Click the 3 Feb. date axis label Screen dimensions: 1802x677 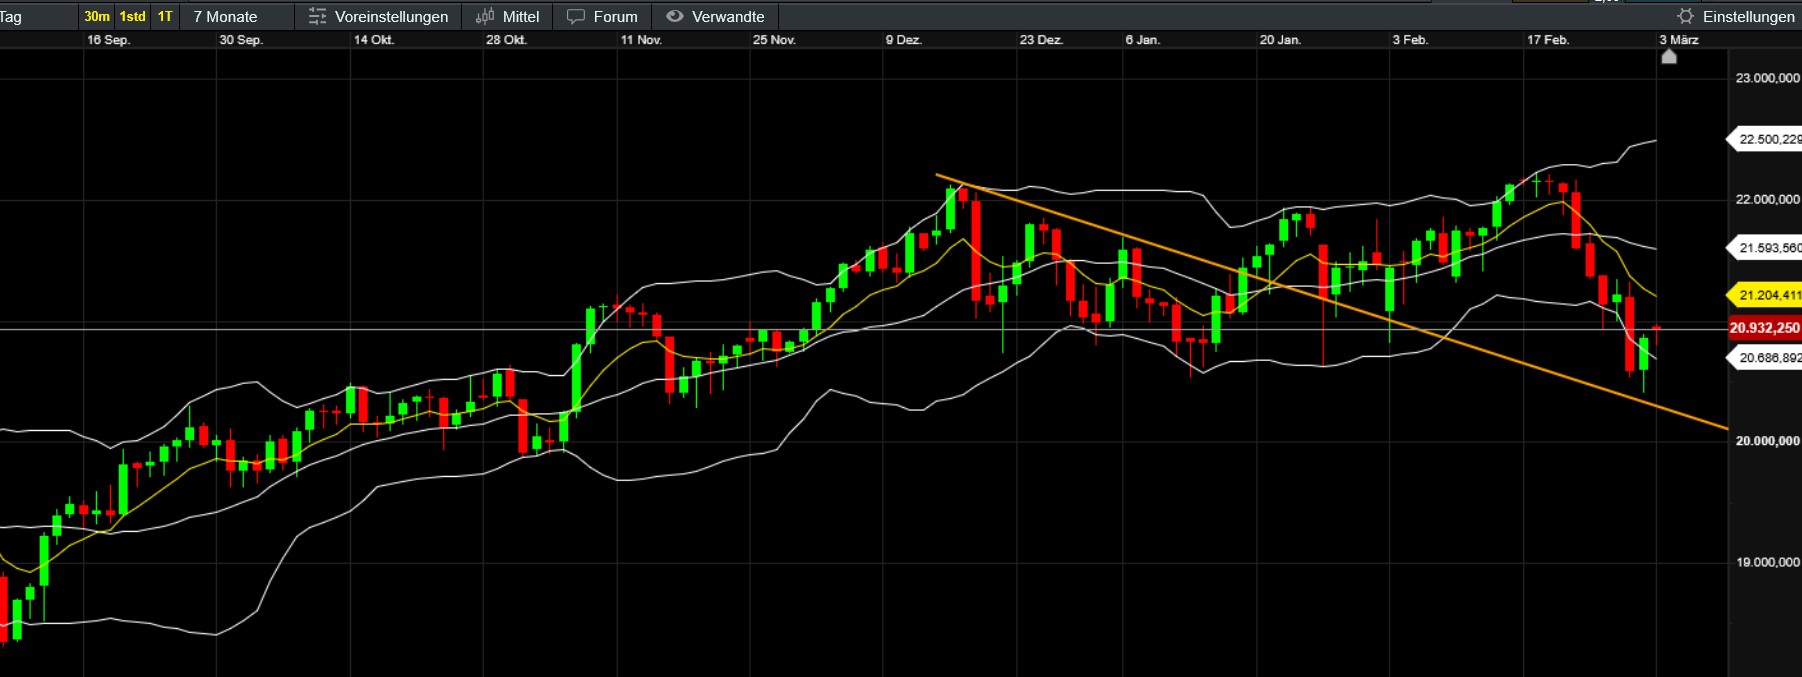(x=1410, y=40)
